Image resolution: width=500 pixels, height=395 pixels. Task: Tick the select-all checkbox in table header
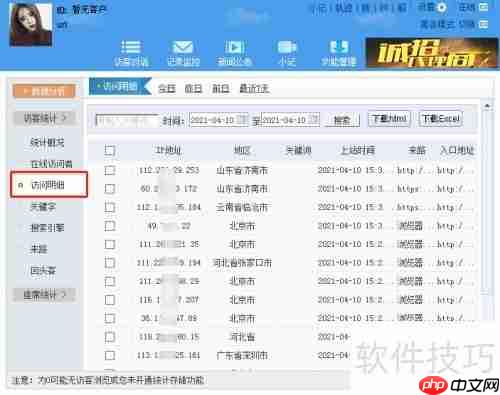[x=110, y=151]
